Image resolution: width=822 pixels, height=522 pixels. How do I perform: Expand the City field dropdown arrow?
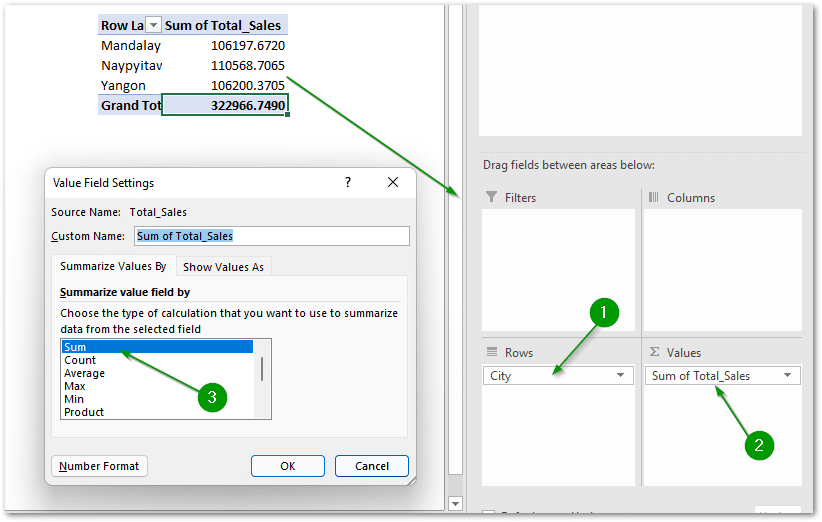[x=621, y=376]
